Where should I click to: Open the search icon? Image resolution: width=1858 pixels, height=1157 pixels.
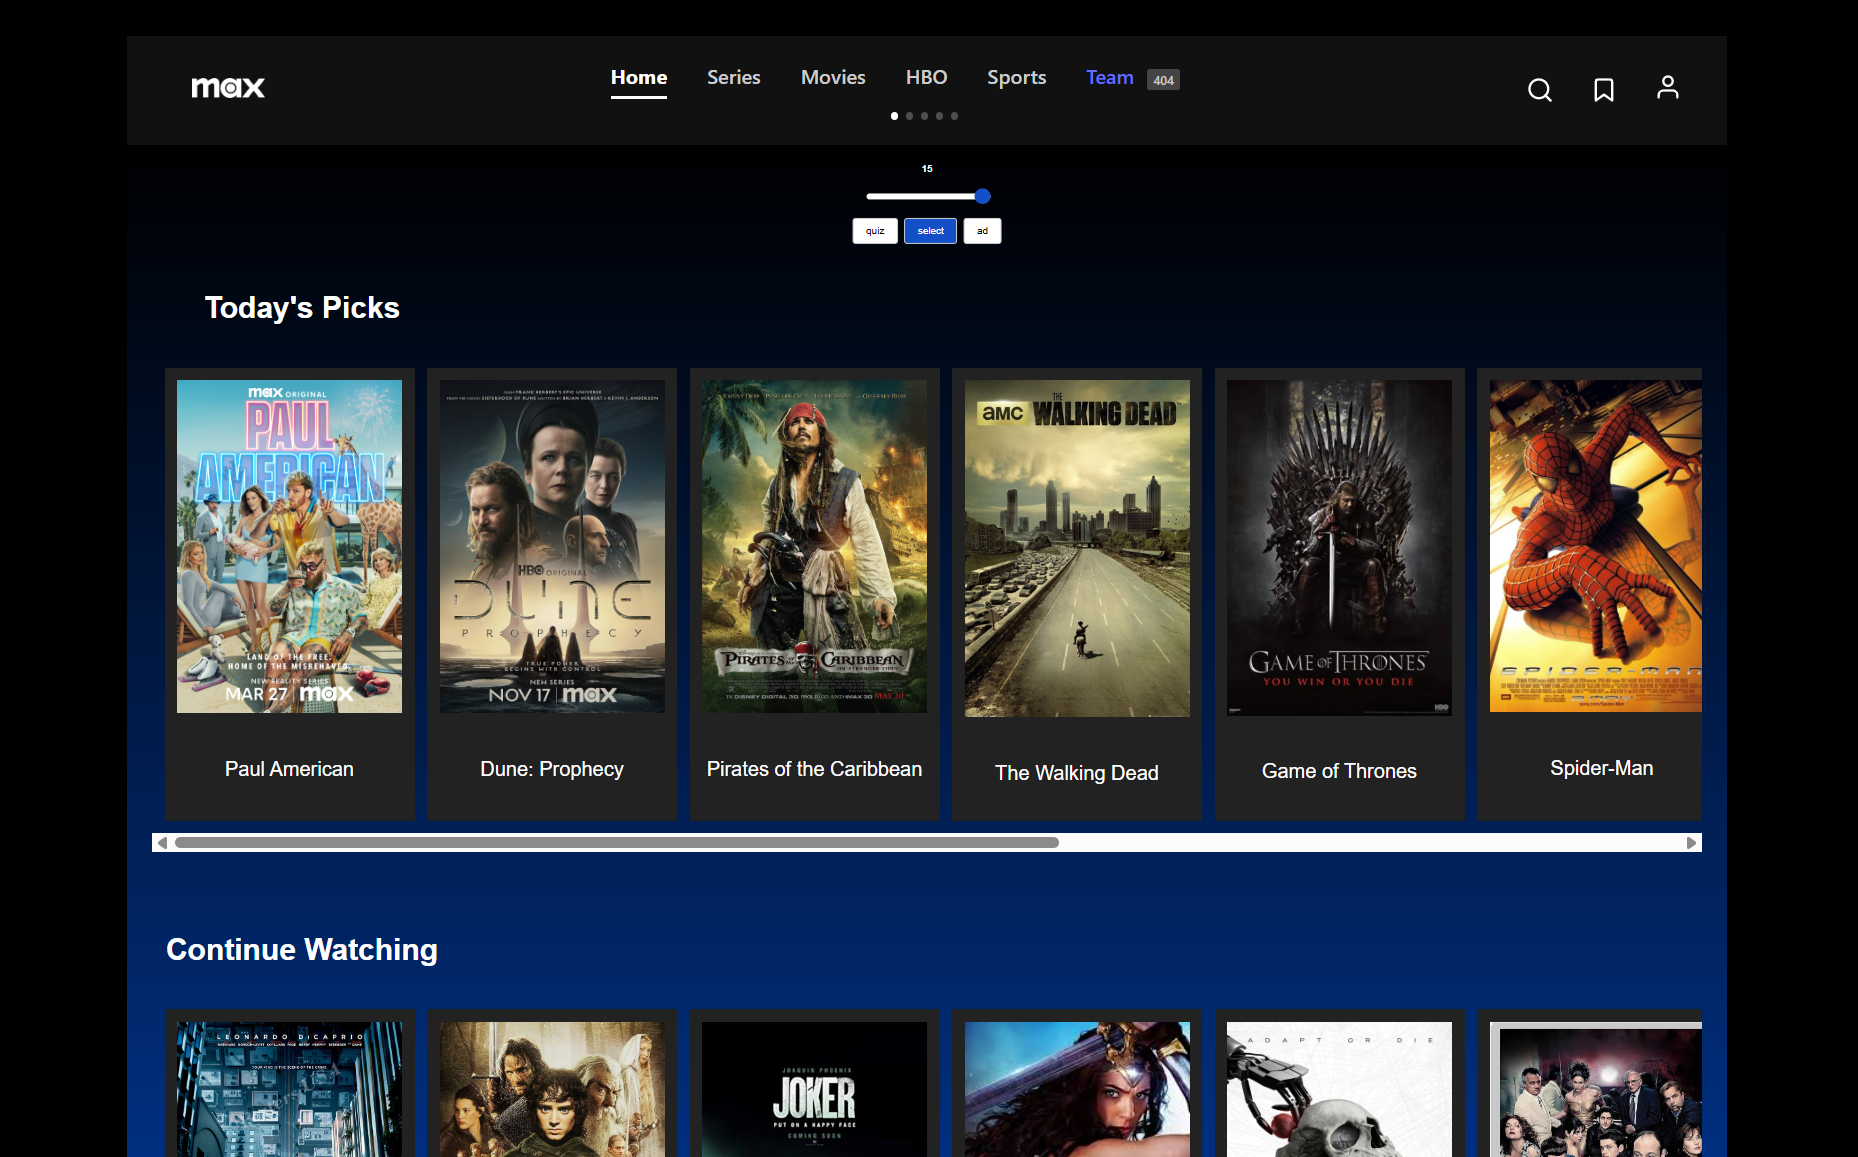[x=1539, y=90]
